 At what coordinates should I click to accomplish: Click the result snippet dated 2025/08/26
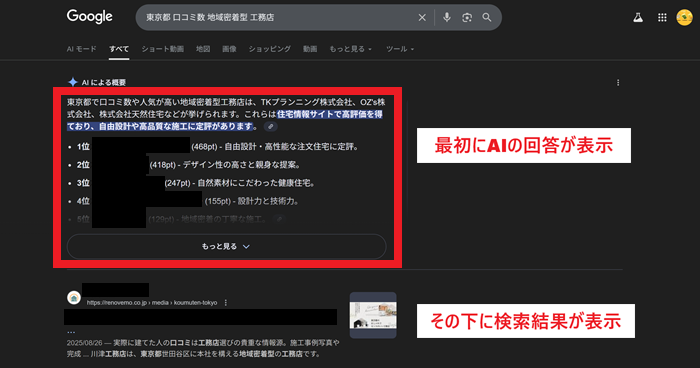tap(203, 348)
